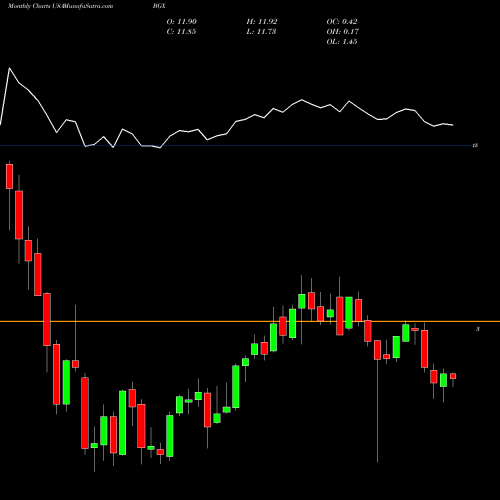500x500 pixels.
Task: Click the axis label at the blue line's right end
Action: pos(476,145)
